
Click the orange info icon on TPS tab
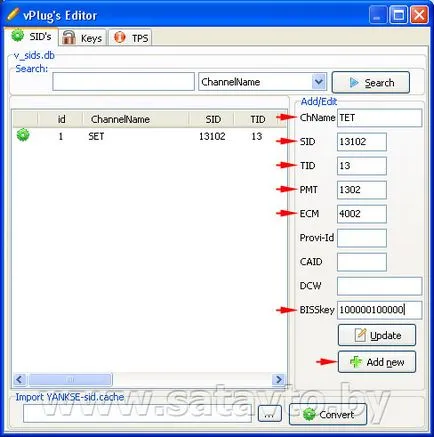(x=119, y=37)
